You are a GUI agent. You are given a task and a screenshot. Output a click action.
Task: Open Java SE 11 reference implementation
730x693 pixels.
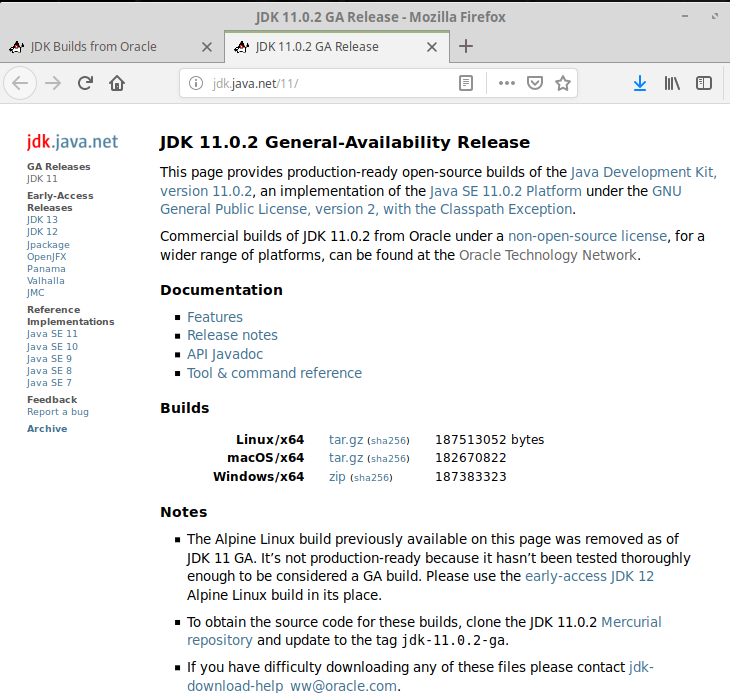(52, 334)
